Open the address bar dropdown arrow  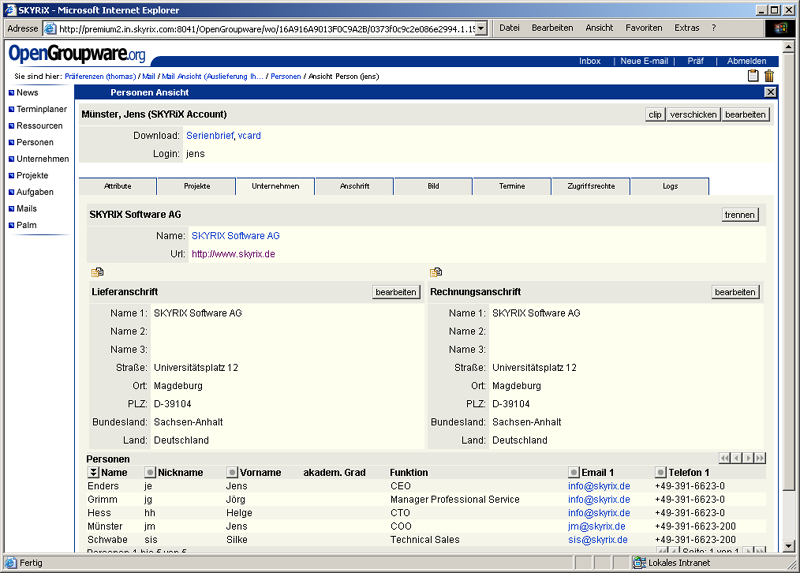coord(482,29)
